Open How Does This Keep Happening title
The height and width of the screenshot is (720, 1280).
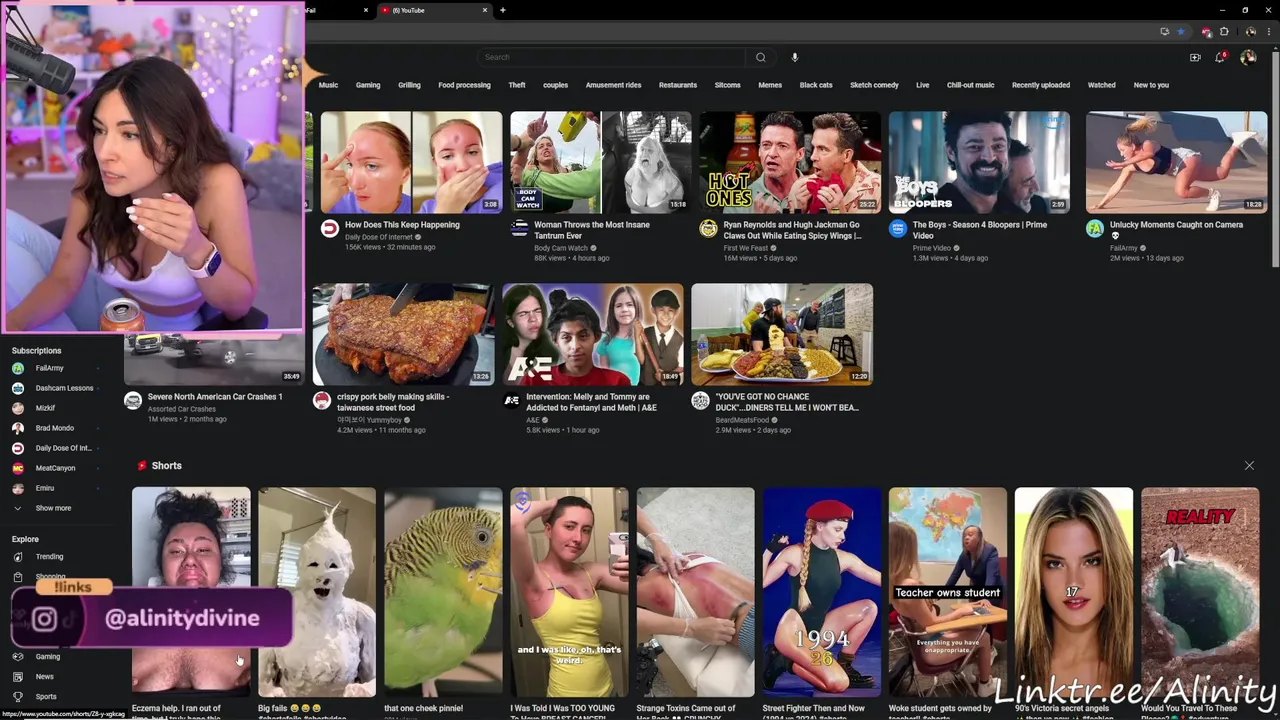click(402, 225)
